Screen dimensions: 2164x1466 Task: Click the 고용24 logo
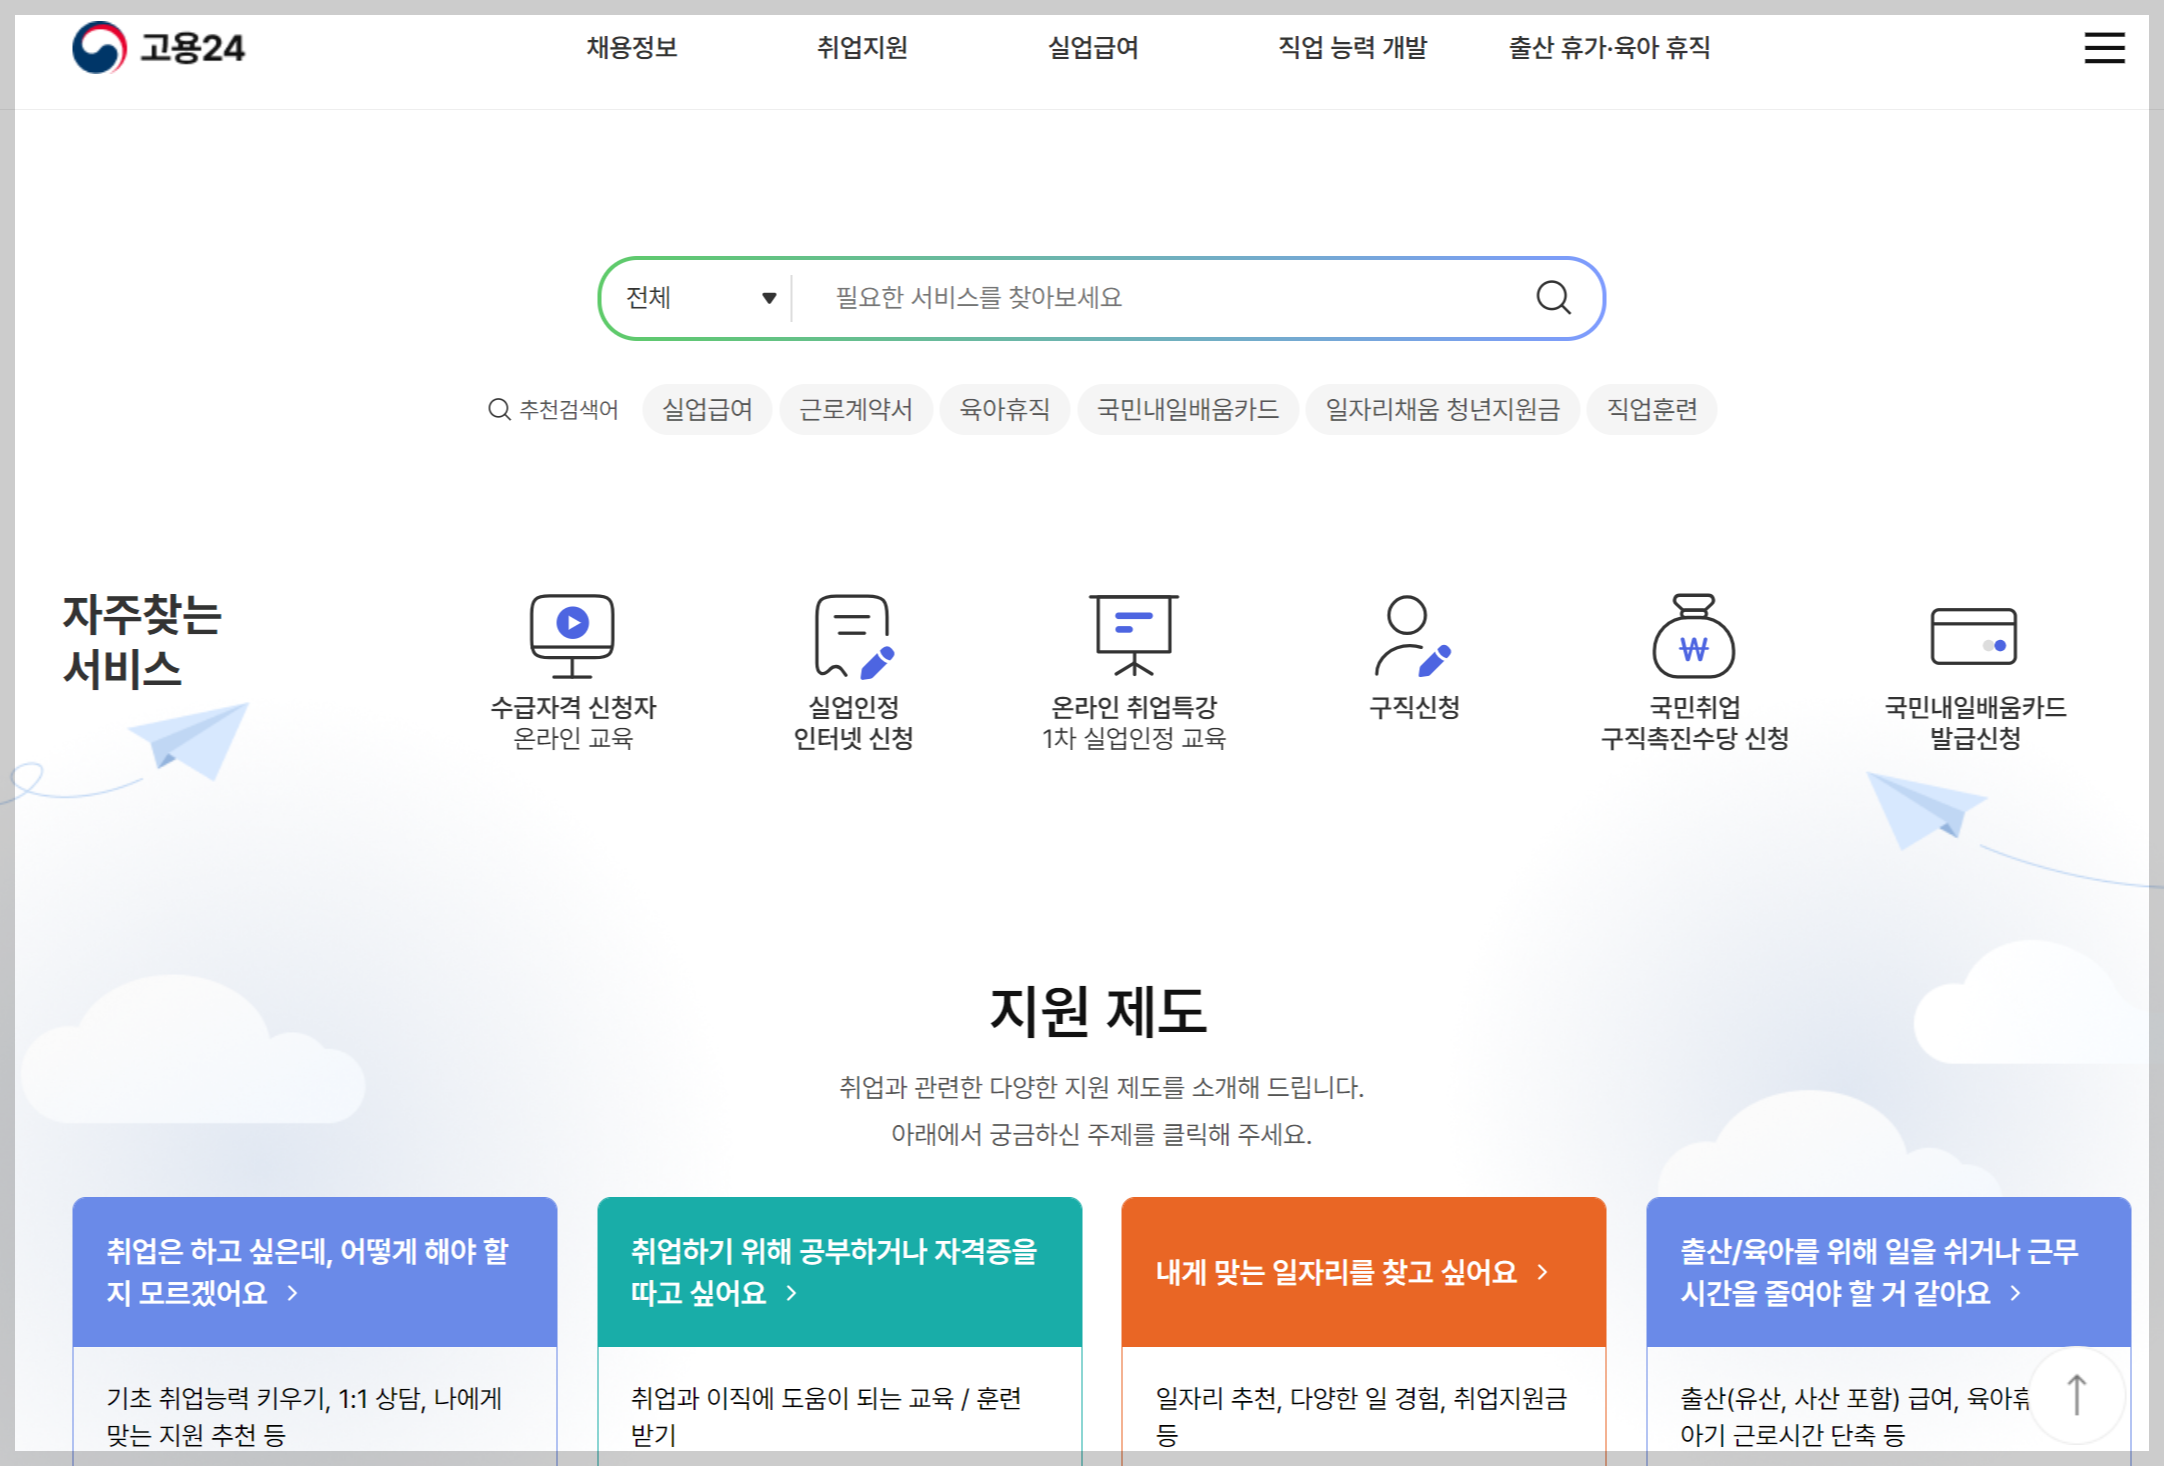[x=158, y=47]
